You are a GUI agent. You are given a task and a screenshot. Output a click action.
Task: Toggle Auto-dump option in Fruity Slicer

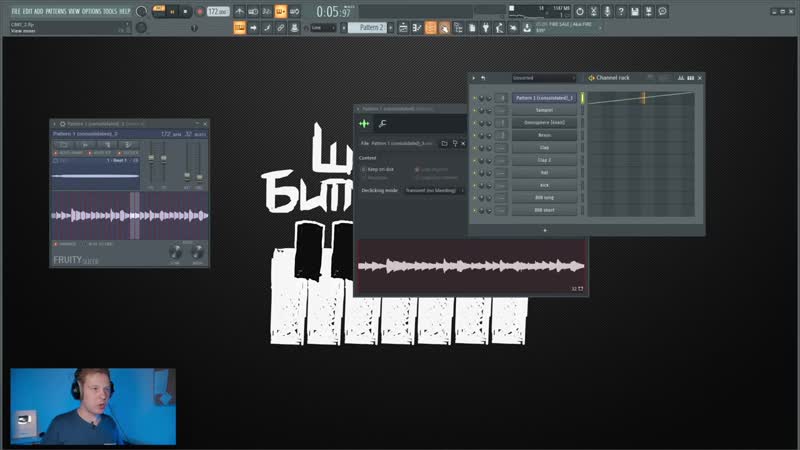point(58,153)
